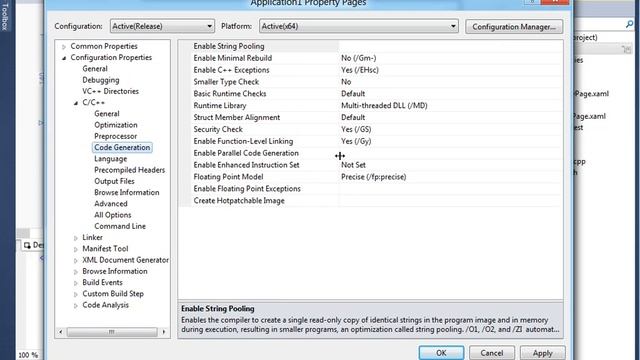Viewport: 640px width, 360px height.
Task: Select the Runtime Library property
Action: (220, 105)
